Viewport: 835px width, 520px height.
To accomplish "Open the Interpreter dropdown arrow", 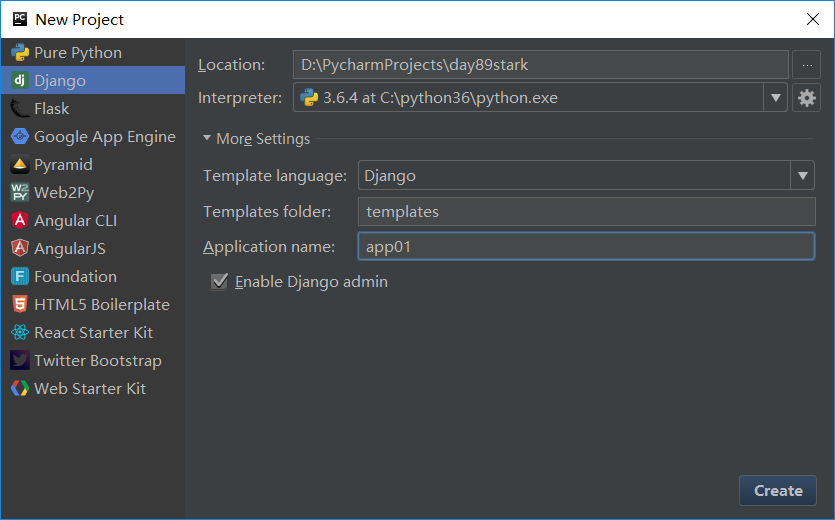I will click(775, 98).
